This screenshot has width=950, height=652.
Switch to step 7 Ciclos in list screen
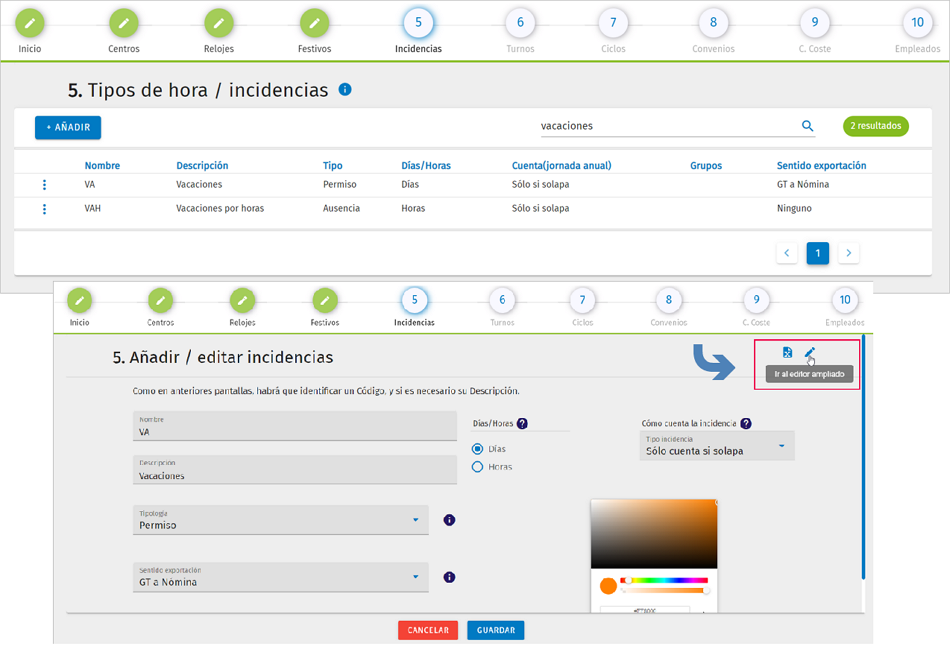pyautogui.click(x=613, y=23)
